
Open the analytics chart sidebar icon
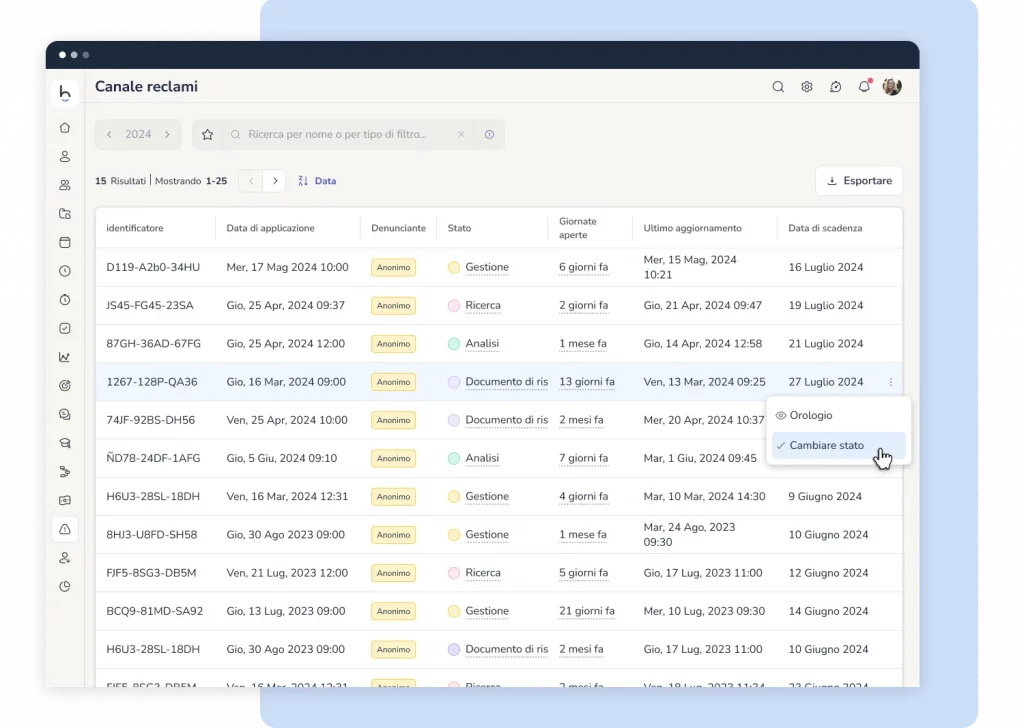65,357
